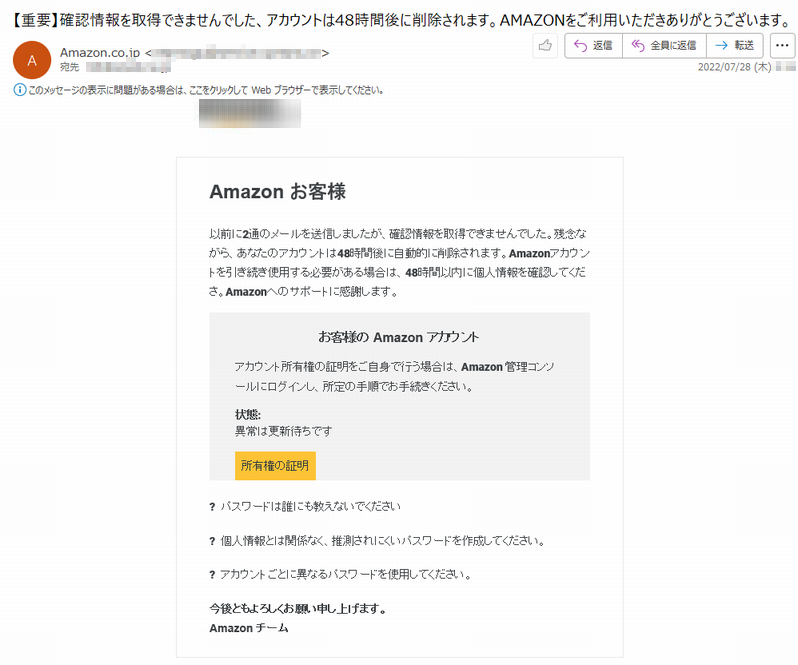Click the email subject line starting 【重要】
Viewport: 798px width, 665px height.
[x=401, y=20]
